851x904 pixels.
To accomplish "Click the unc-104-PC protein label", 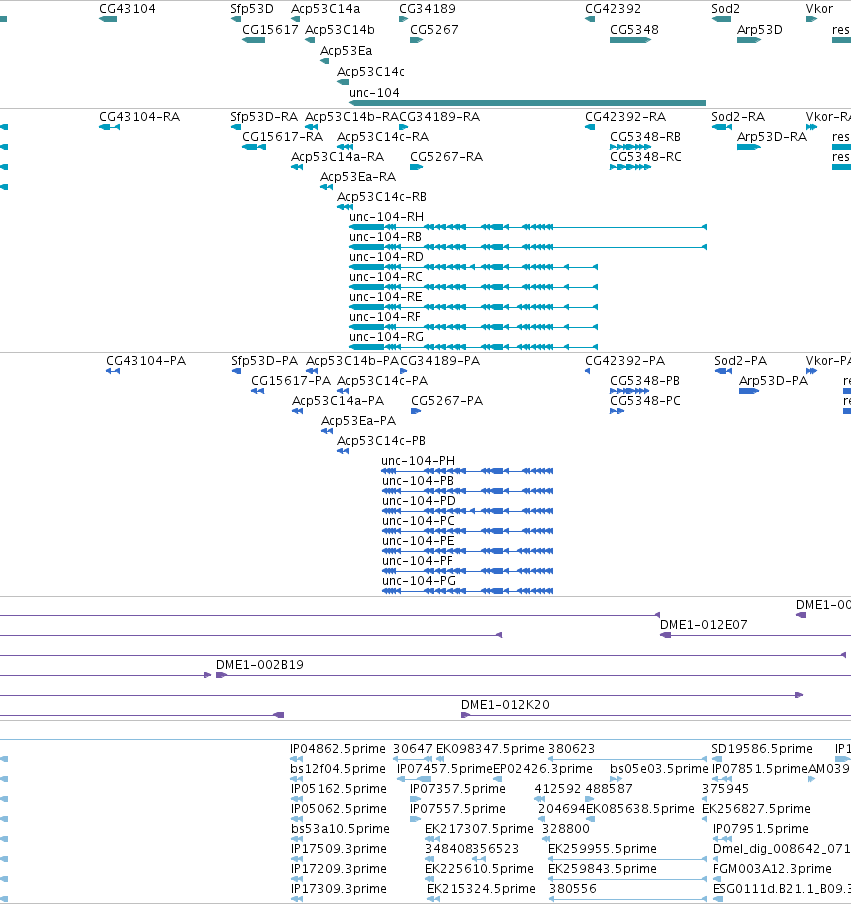I will [418, 521].
